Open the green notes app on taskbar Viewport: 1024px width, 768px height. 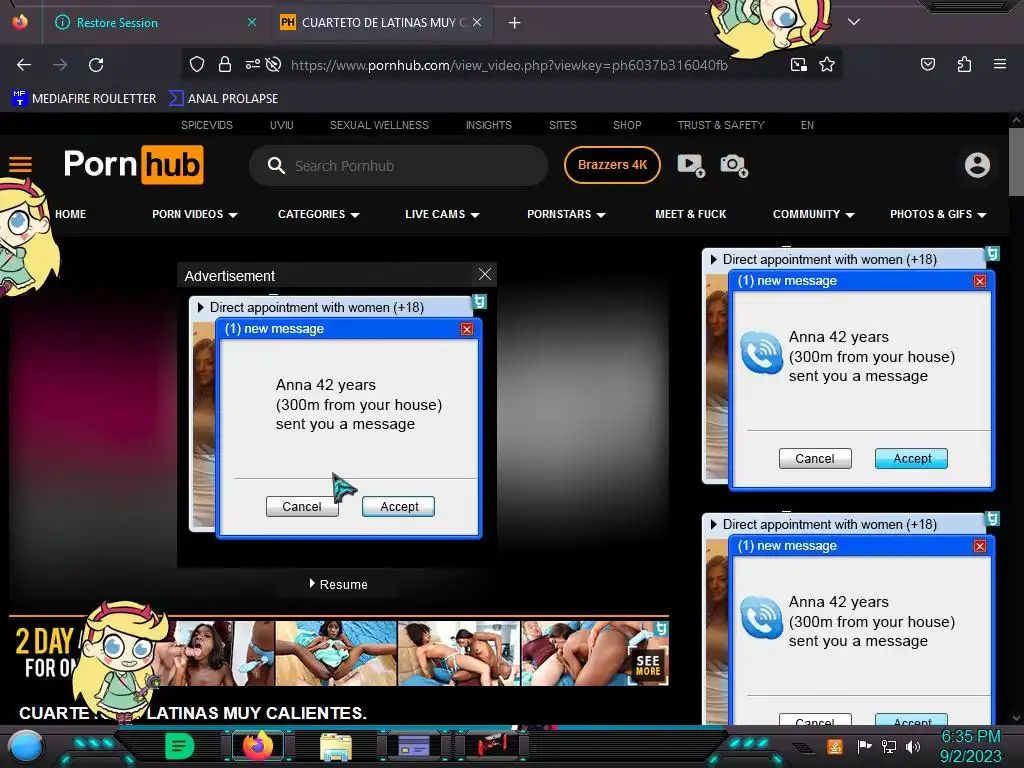pos(180,746)
